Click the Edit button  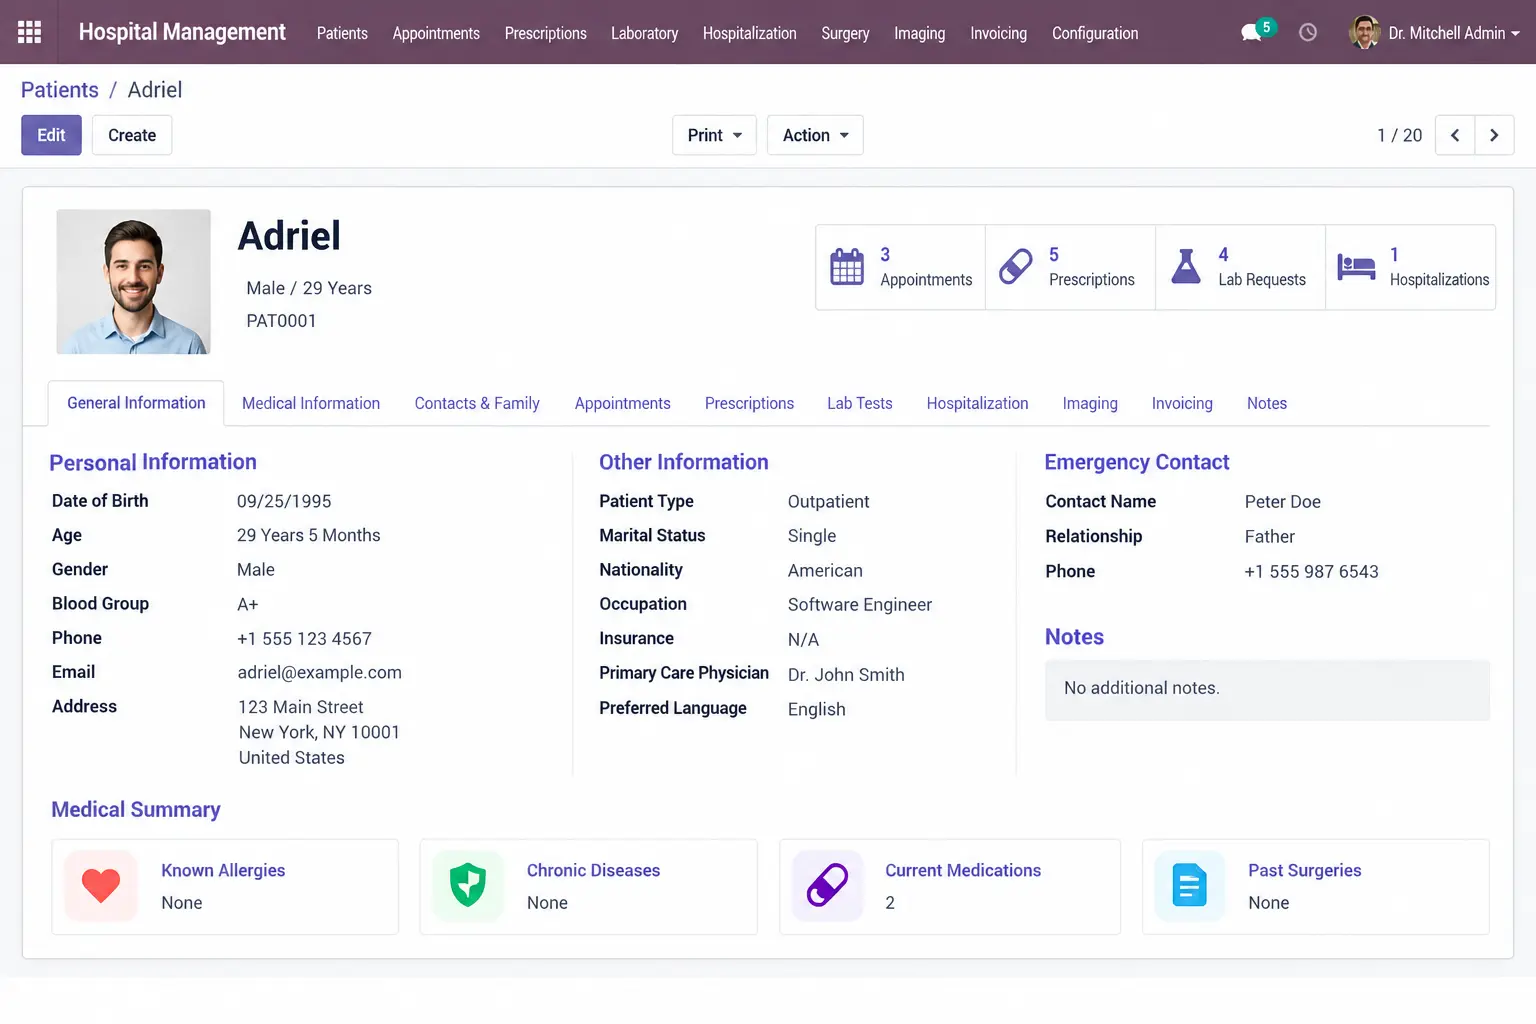51,135
